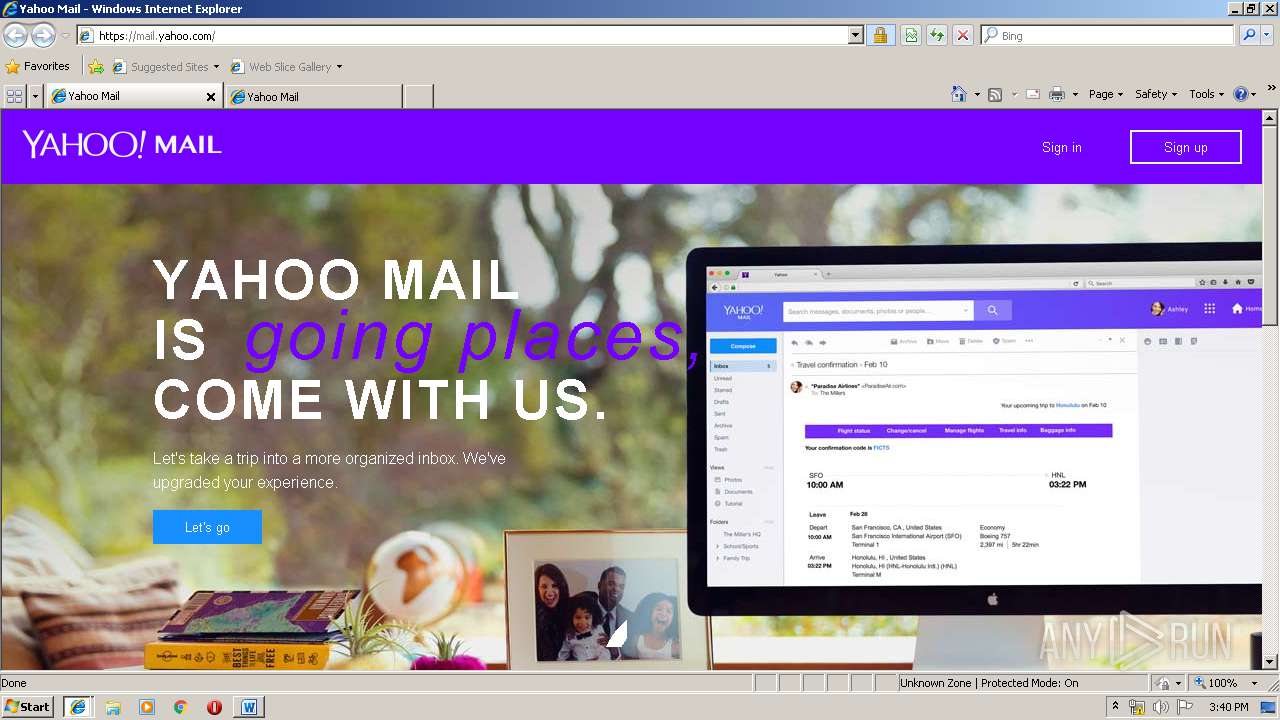Expand the command bar overflow chevron
This screenshot has height=720, width=1280.
point(1271,90)
